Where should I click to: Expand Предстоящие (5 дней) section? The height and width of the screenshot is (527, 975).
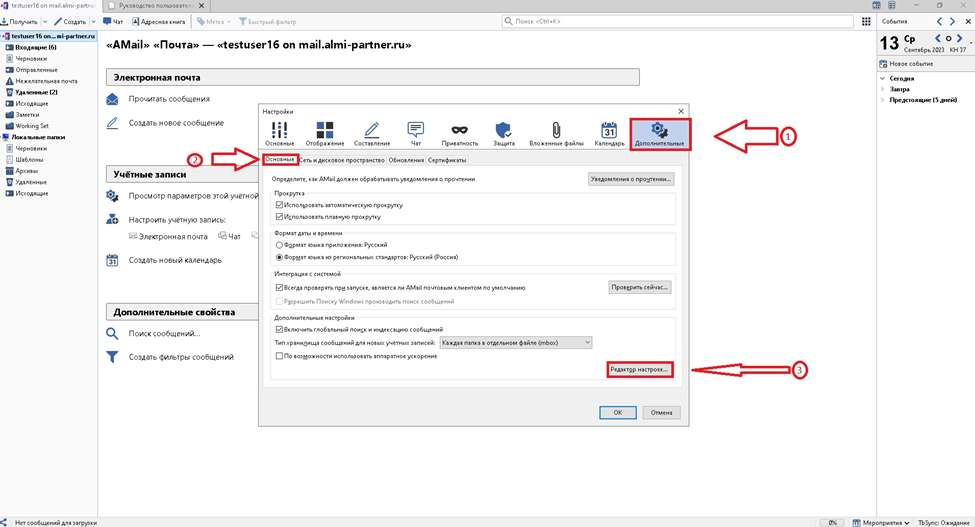[882, 100]
